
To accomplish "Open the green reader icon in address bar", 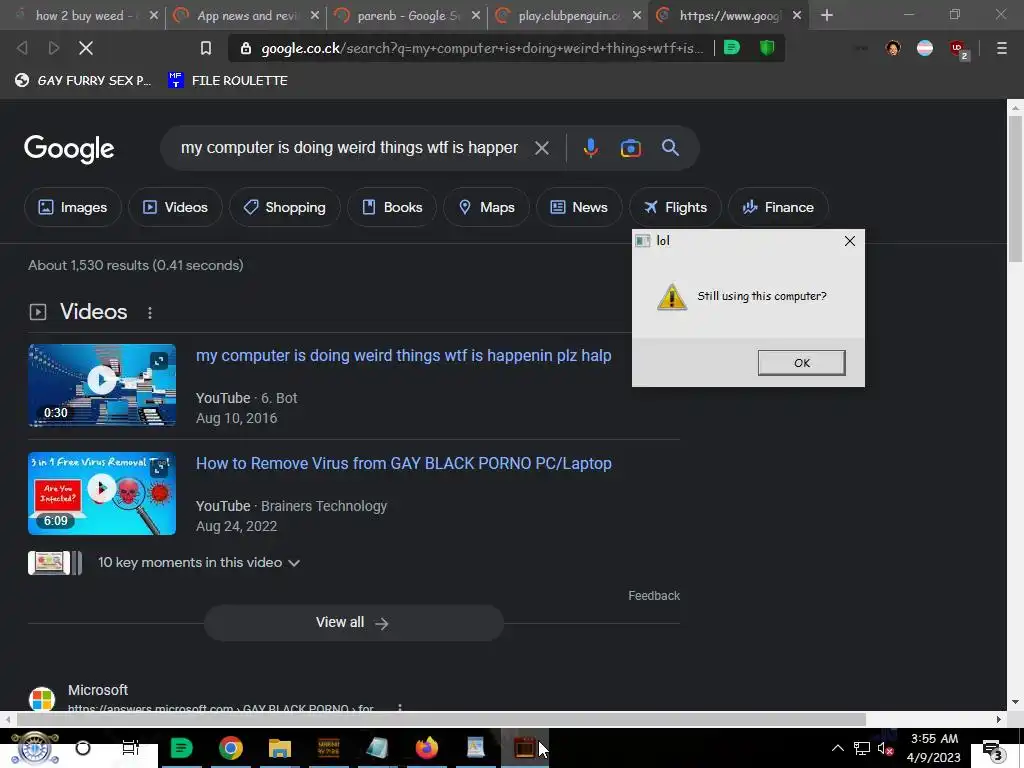I will coord(732,48).
